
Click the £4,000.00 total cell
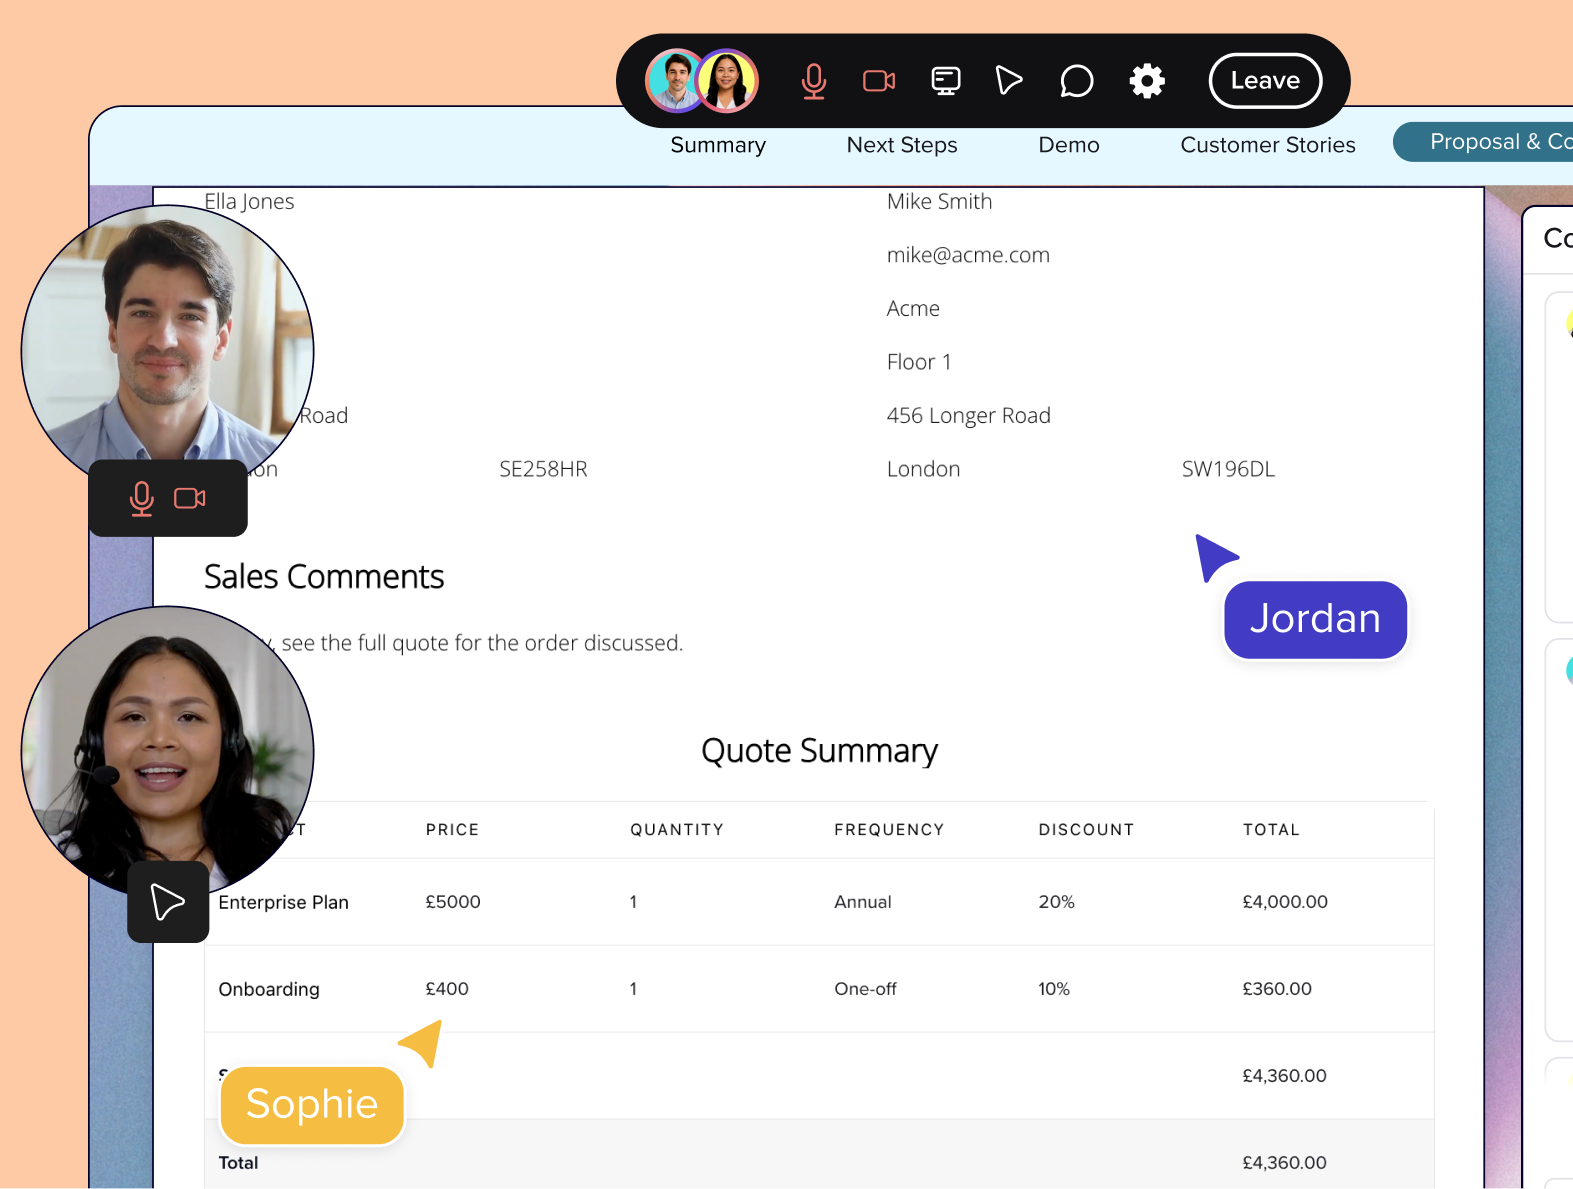[x=1285, y=902]
